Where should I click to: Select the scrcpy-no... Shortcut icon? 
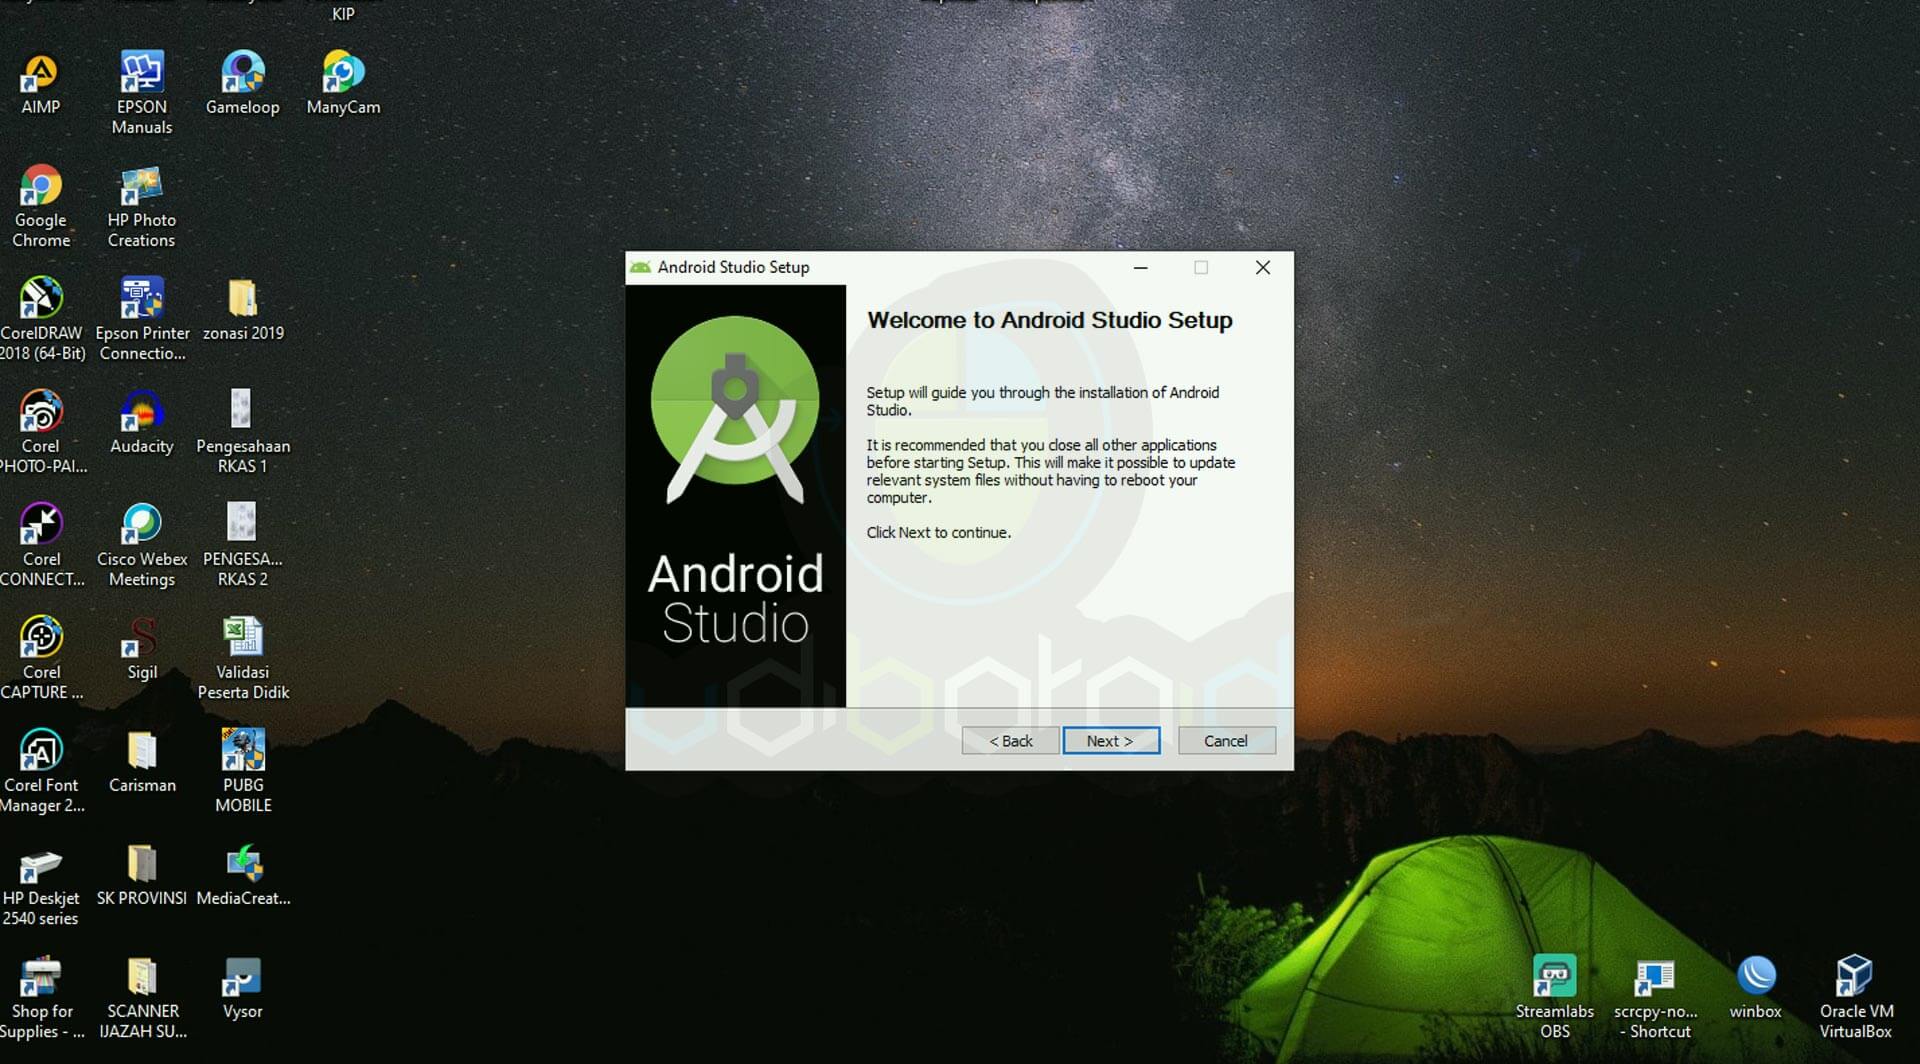(x=1655, y=997)
